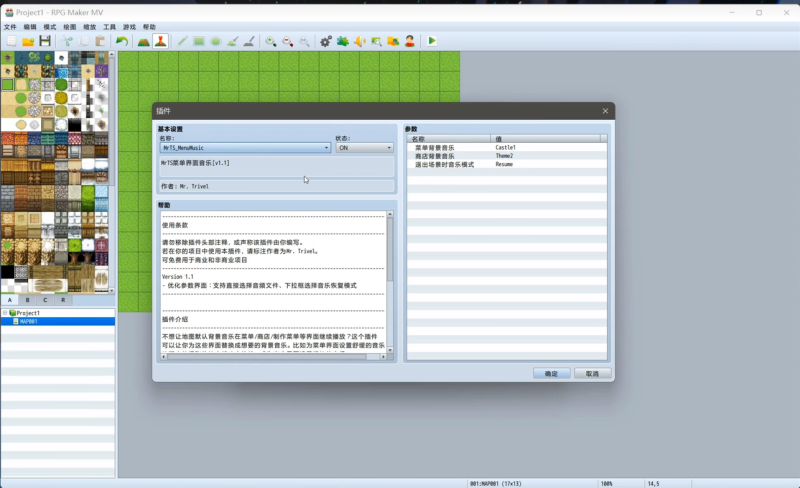The width and height of the screenshot is (800, 488).
Task: Click the Undo green arrow icon
Action: point(122,41)
